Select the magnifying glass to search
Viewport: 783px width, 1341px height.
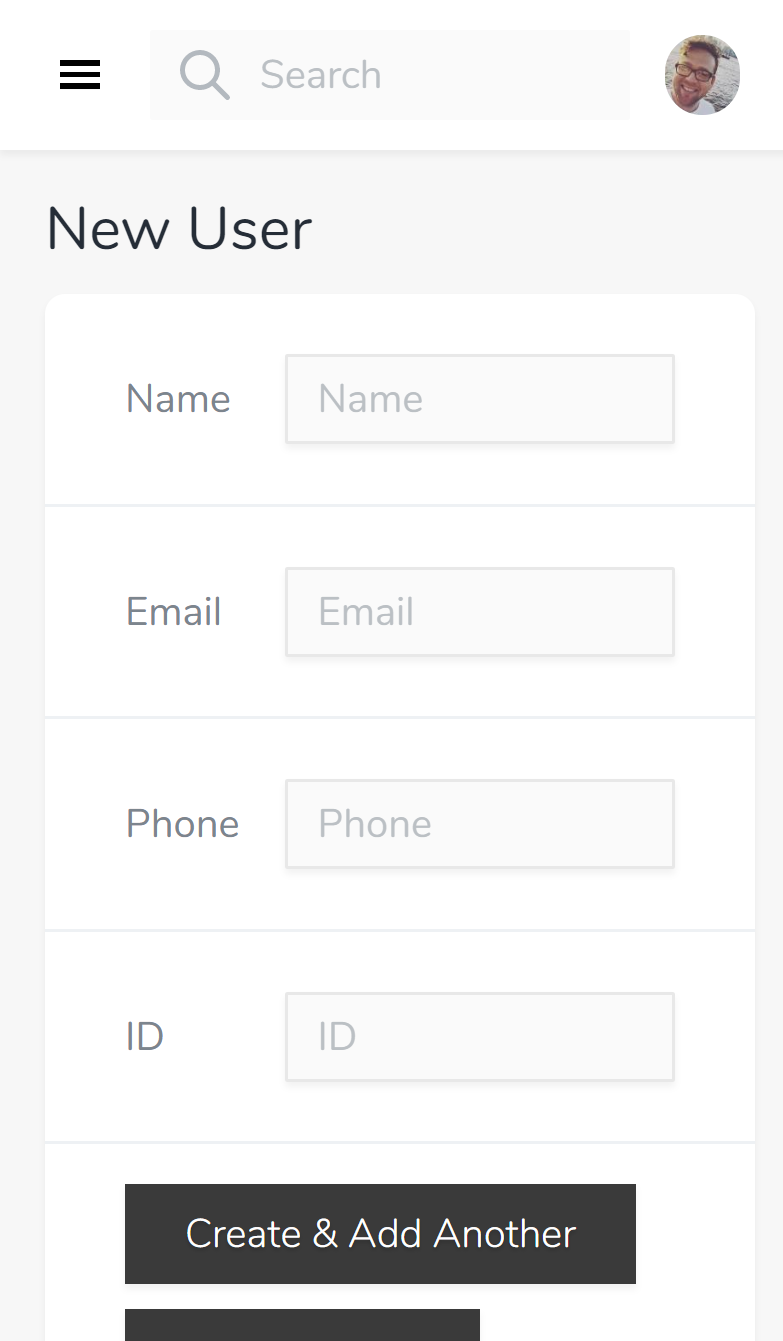204,75
